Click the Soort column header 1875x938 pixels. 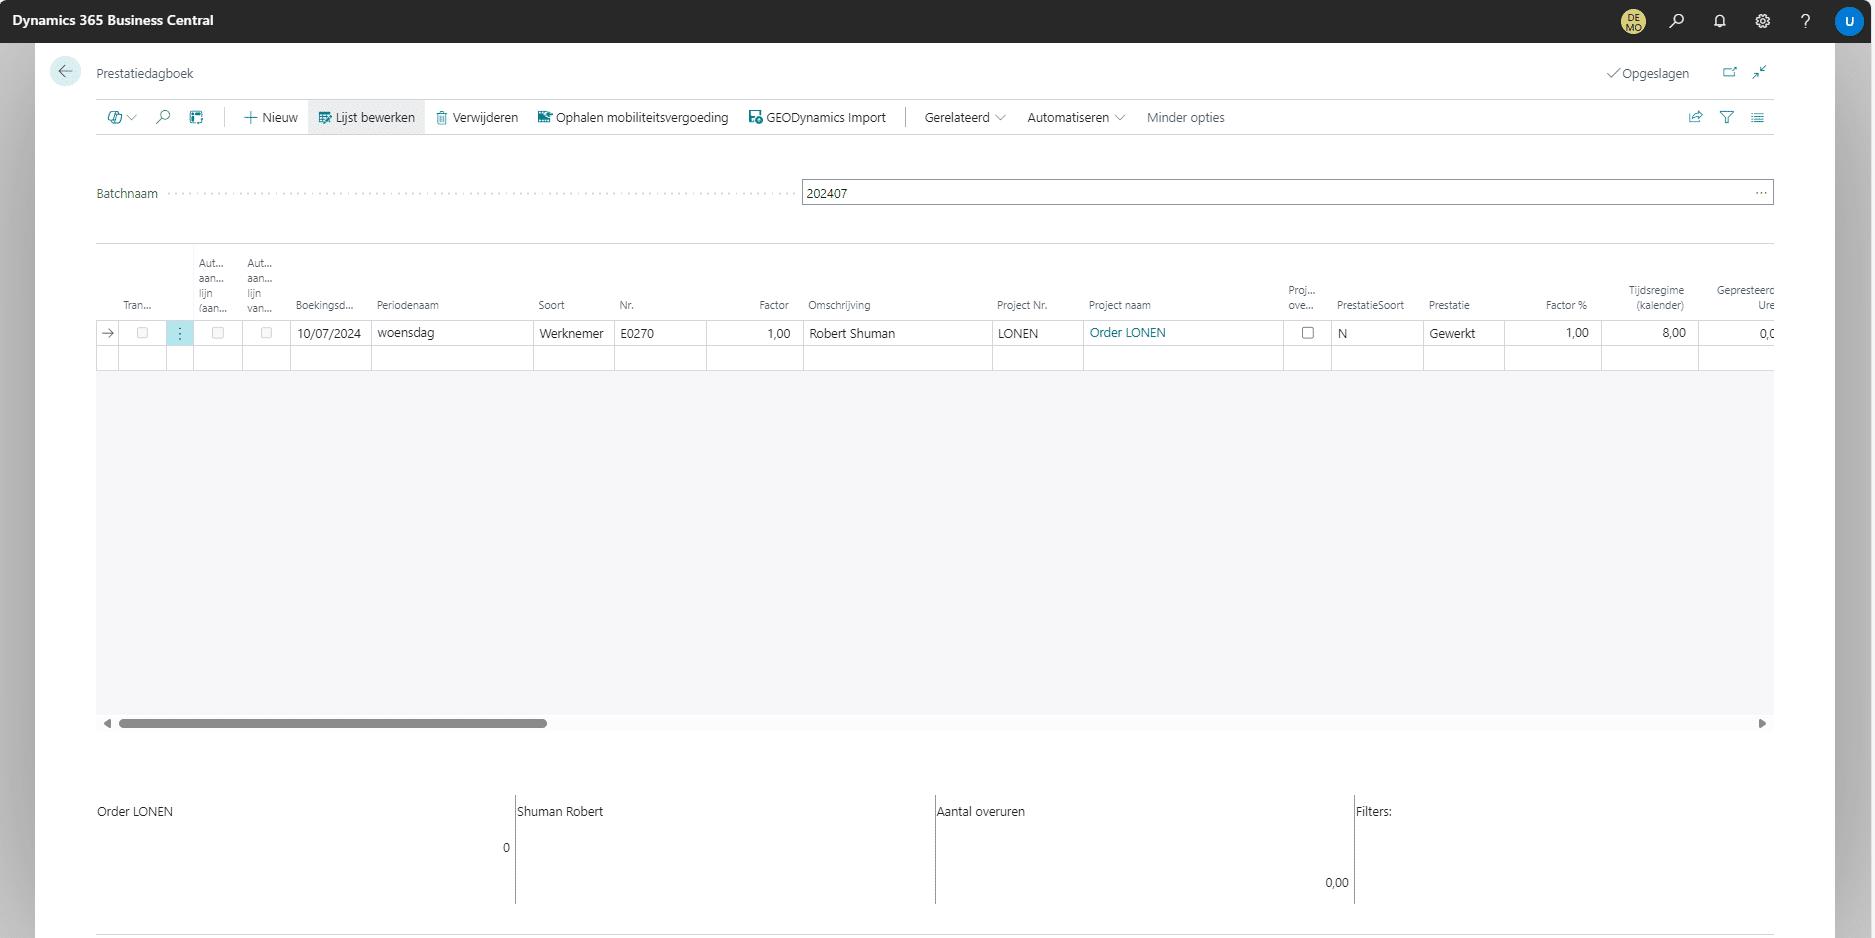tap(551, 305)
